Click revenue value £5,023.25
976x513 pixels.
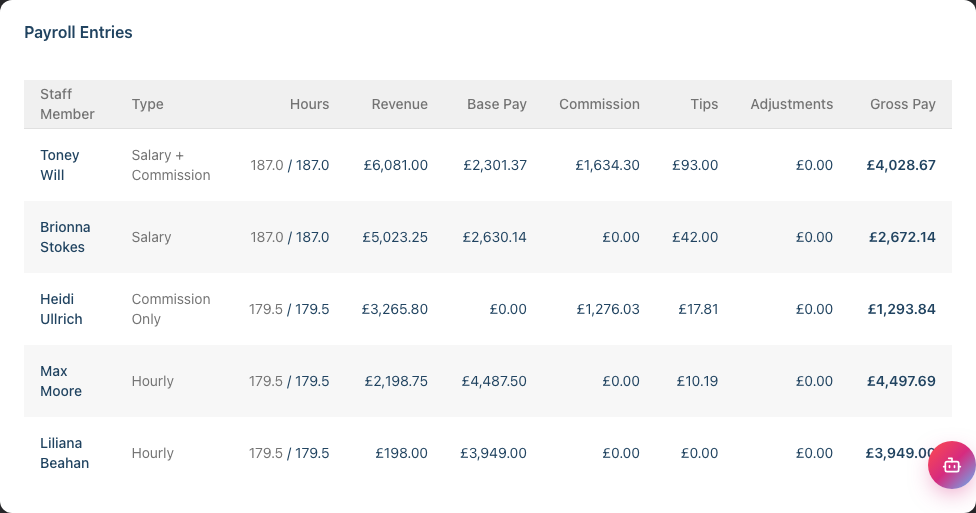pos(395,237)
